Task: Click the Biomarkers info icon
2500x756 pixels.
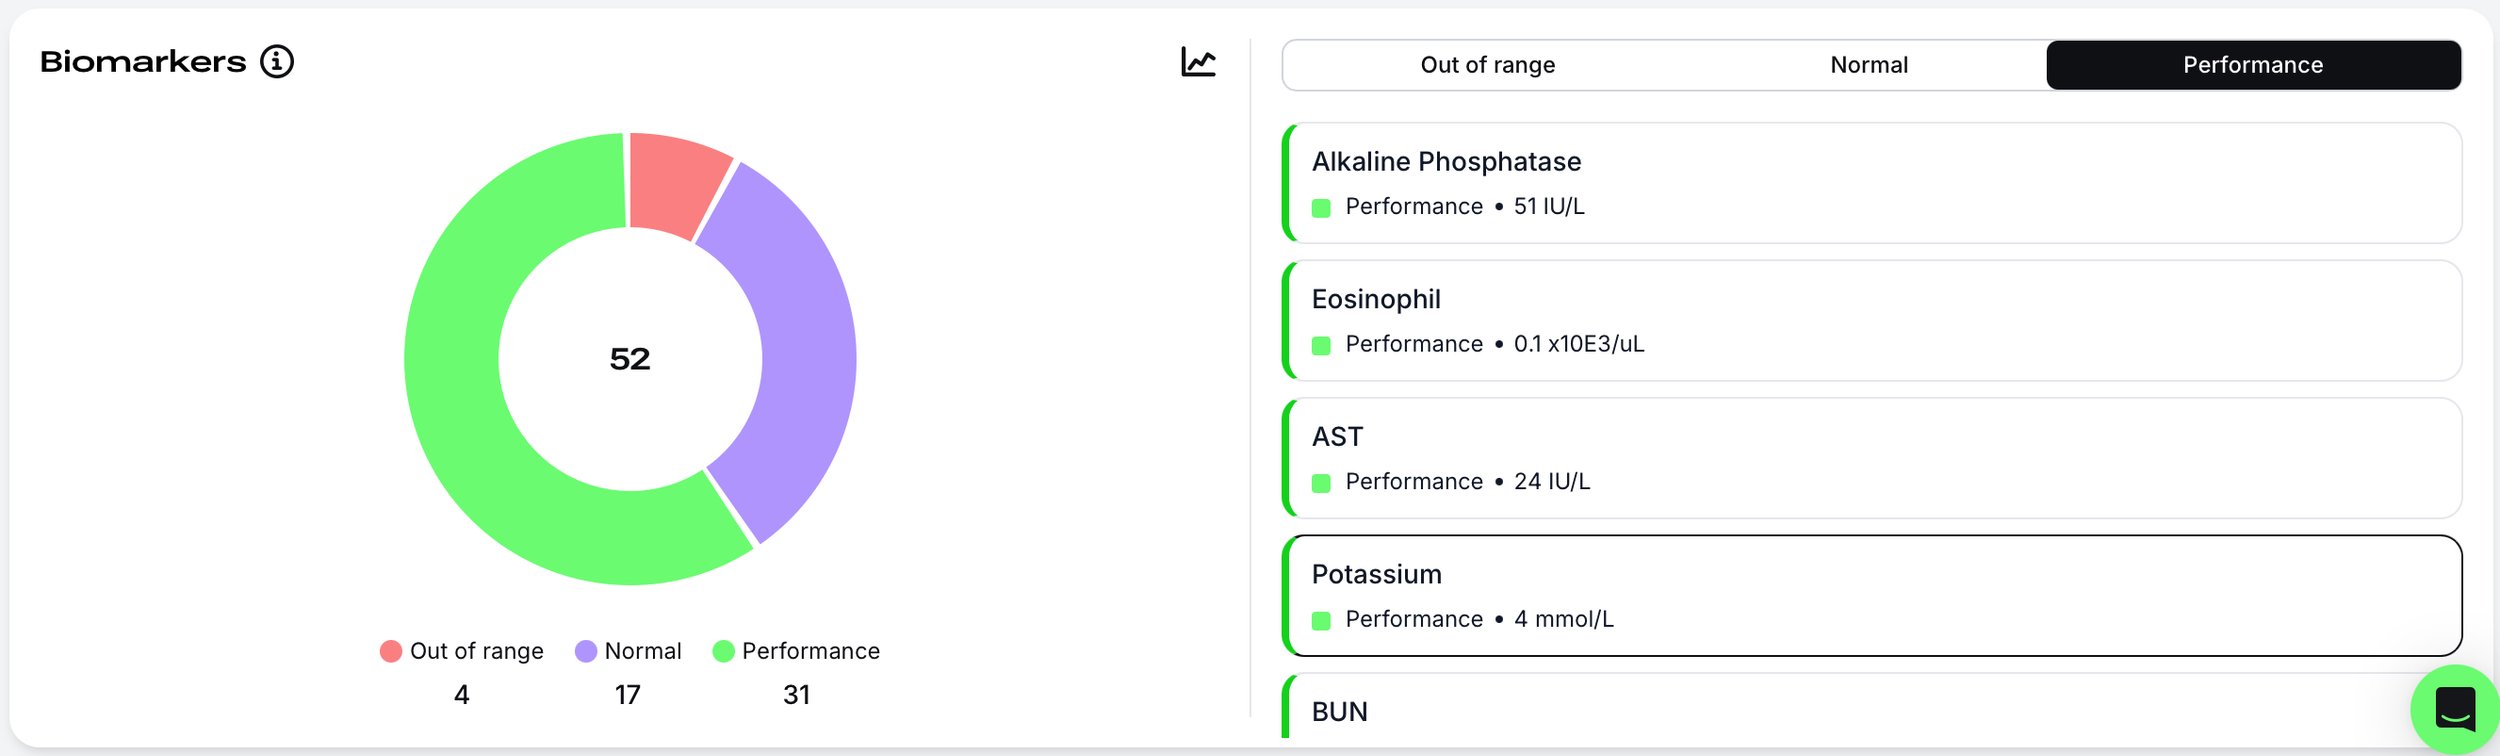Action: 277,62
